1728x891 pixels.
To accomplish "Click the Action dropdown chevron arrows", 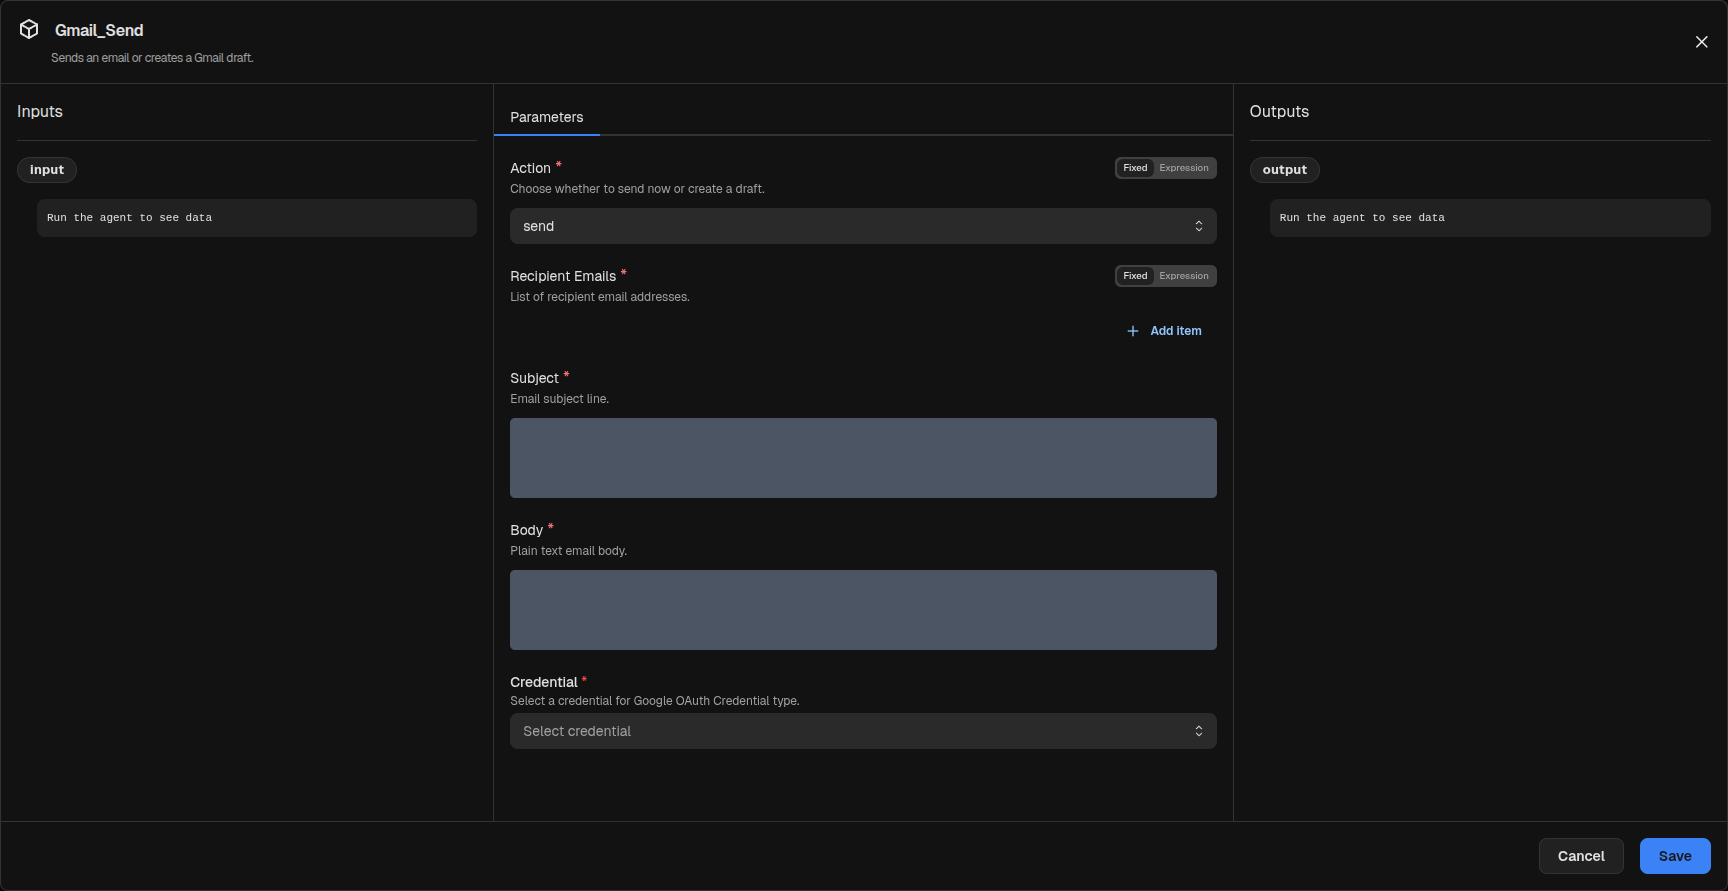I will (1198, 226).
